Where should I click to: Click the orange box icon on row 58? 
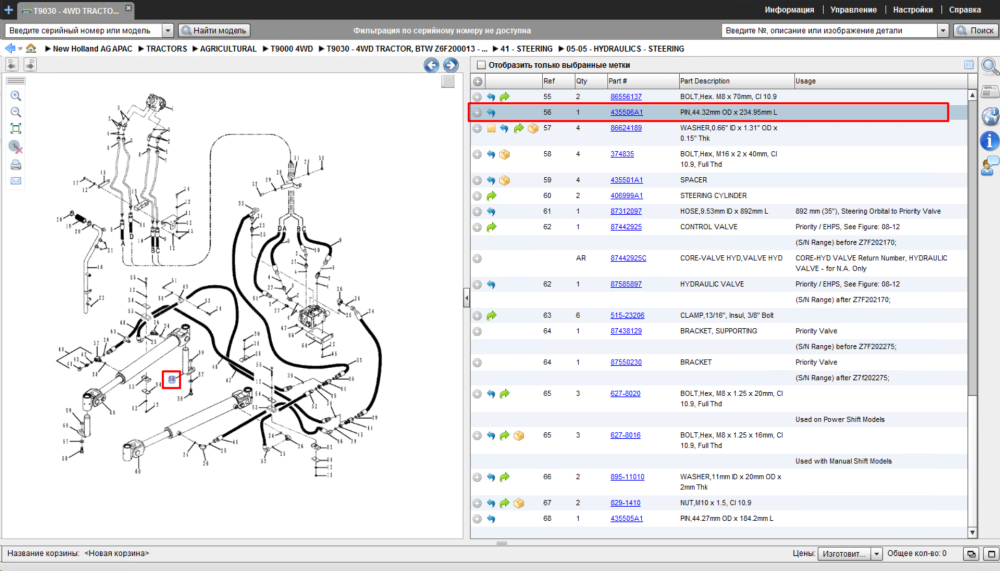click(504, 154)
